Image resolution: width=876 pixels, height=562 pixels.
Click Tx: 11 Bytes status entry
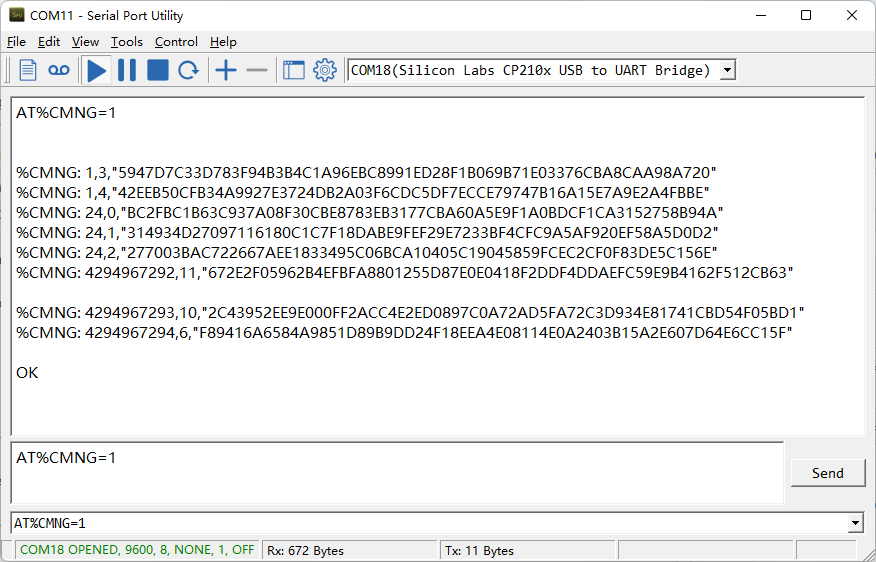click(479, 550)
